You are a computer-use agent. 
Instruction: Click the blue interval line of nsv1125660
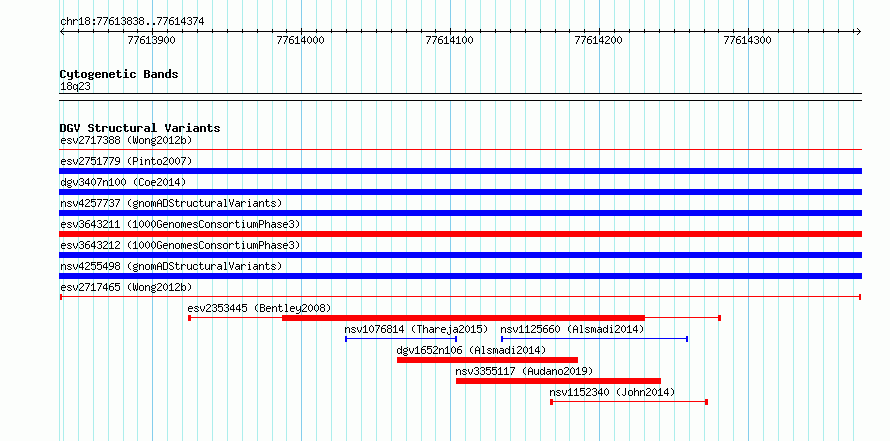(594, 339)
